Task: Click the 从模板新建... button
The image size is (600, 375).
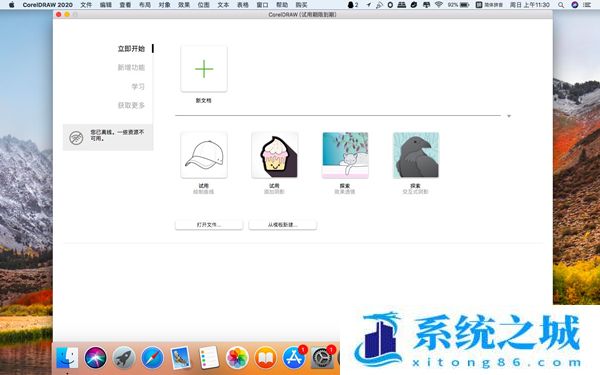Action: click(283, 225)
